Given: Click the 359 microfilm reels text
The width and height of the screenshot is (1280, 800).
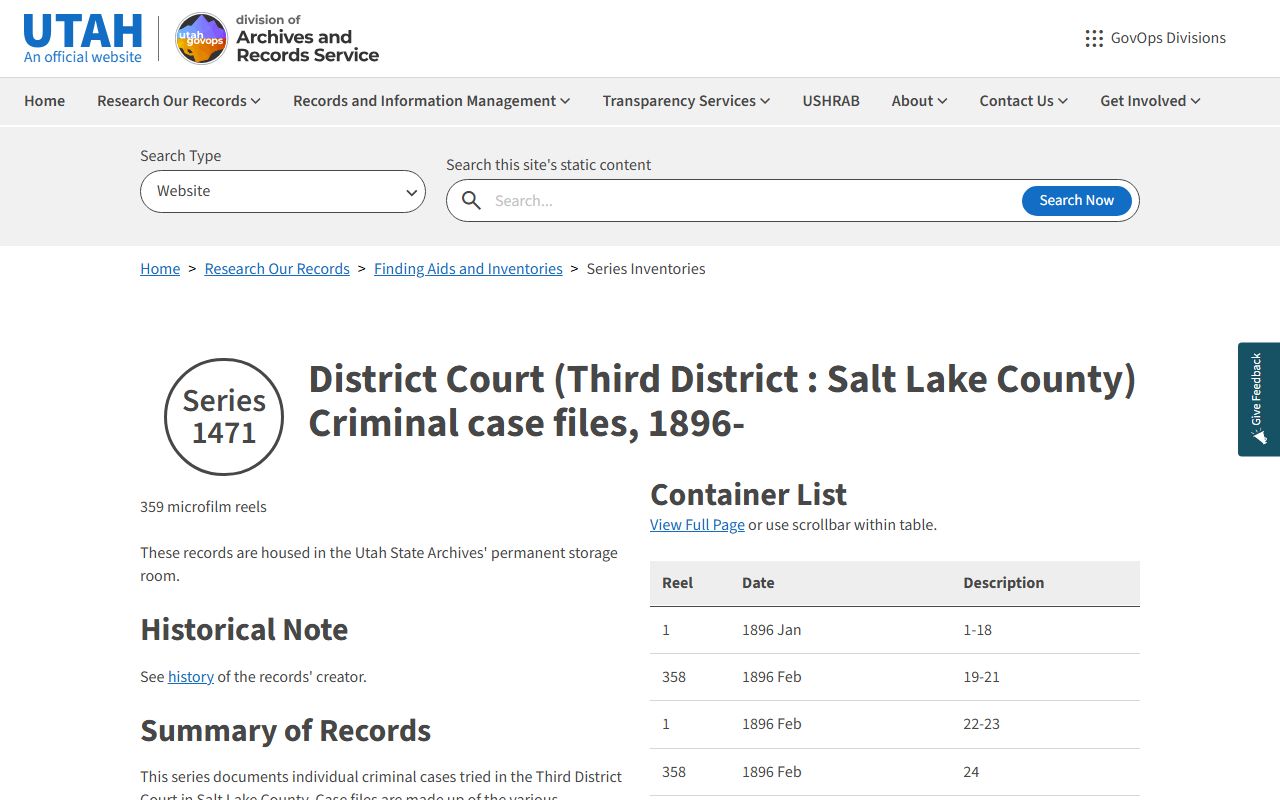Looking at the screenshot, I should [203, 507].
